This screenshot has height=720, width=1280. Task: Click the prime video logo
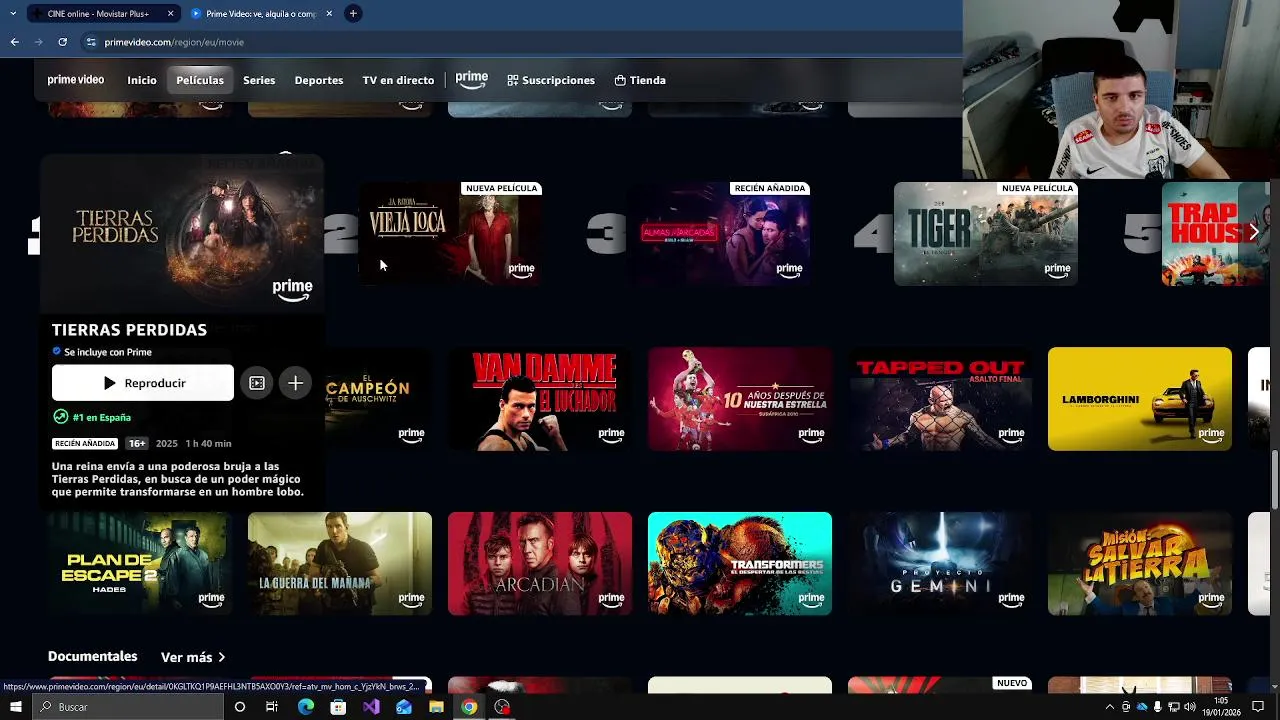[76, 80]
